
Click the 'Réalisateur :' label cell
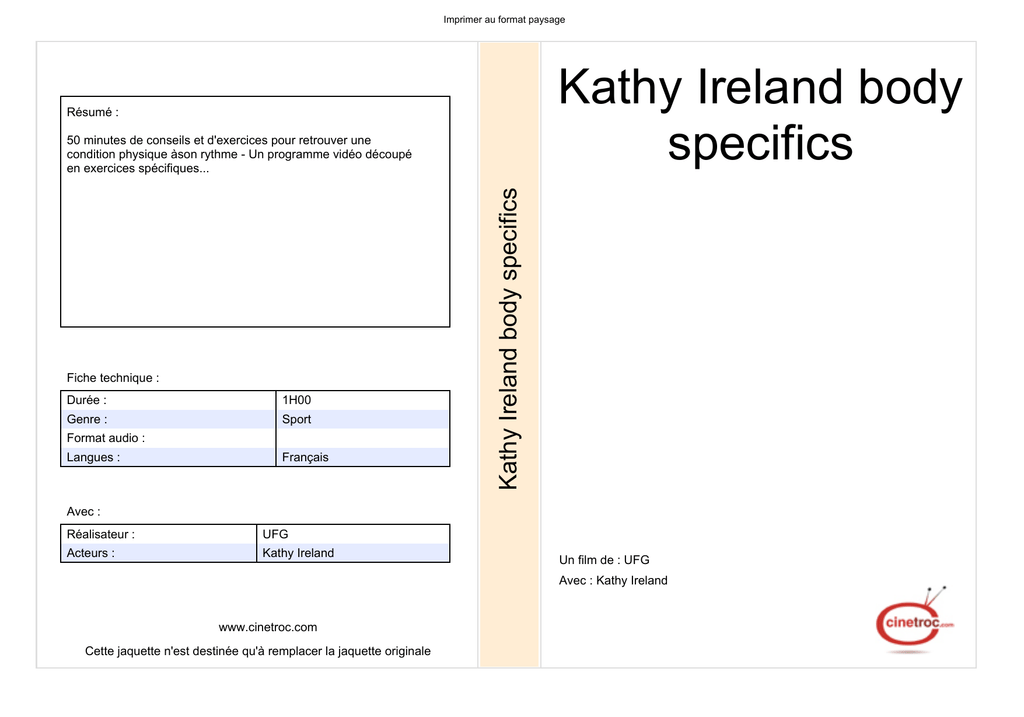click(159, 534)
